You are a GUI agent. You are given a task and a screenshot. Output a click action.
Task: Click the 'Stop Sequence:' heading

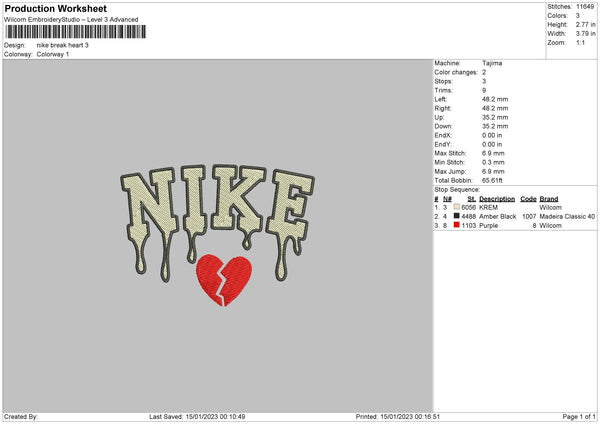pyautogui.click(x=457, y=190)
